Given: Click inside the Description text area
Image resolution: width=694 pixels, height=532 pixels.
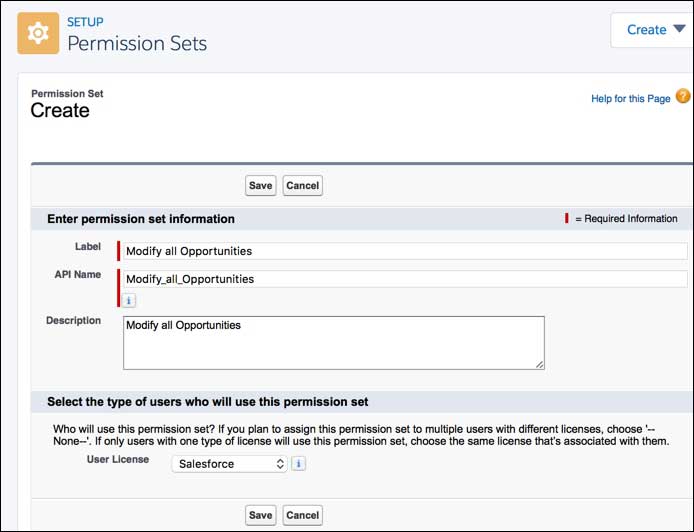Looking at the screenshot, I should pos(333,343).
